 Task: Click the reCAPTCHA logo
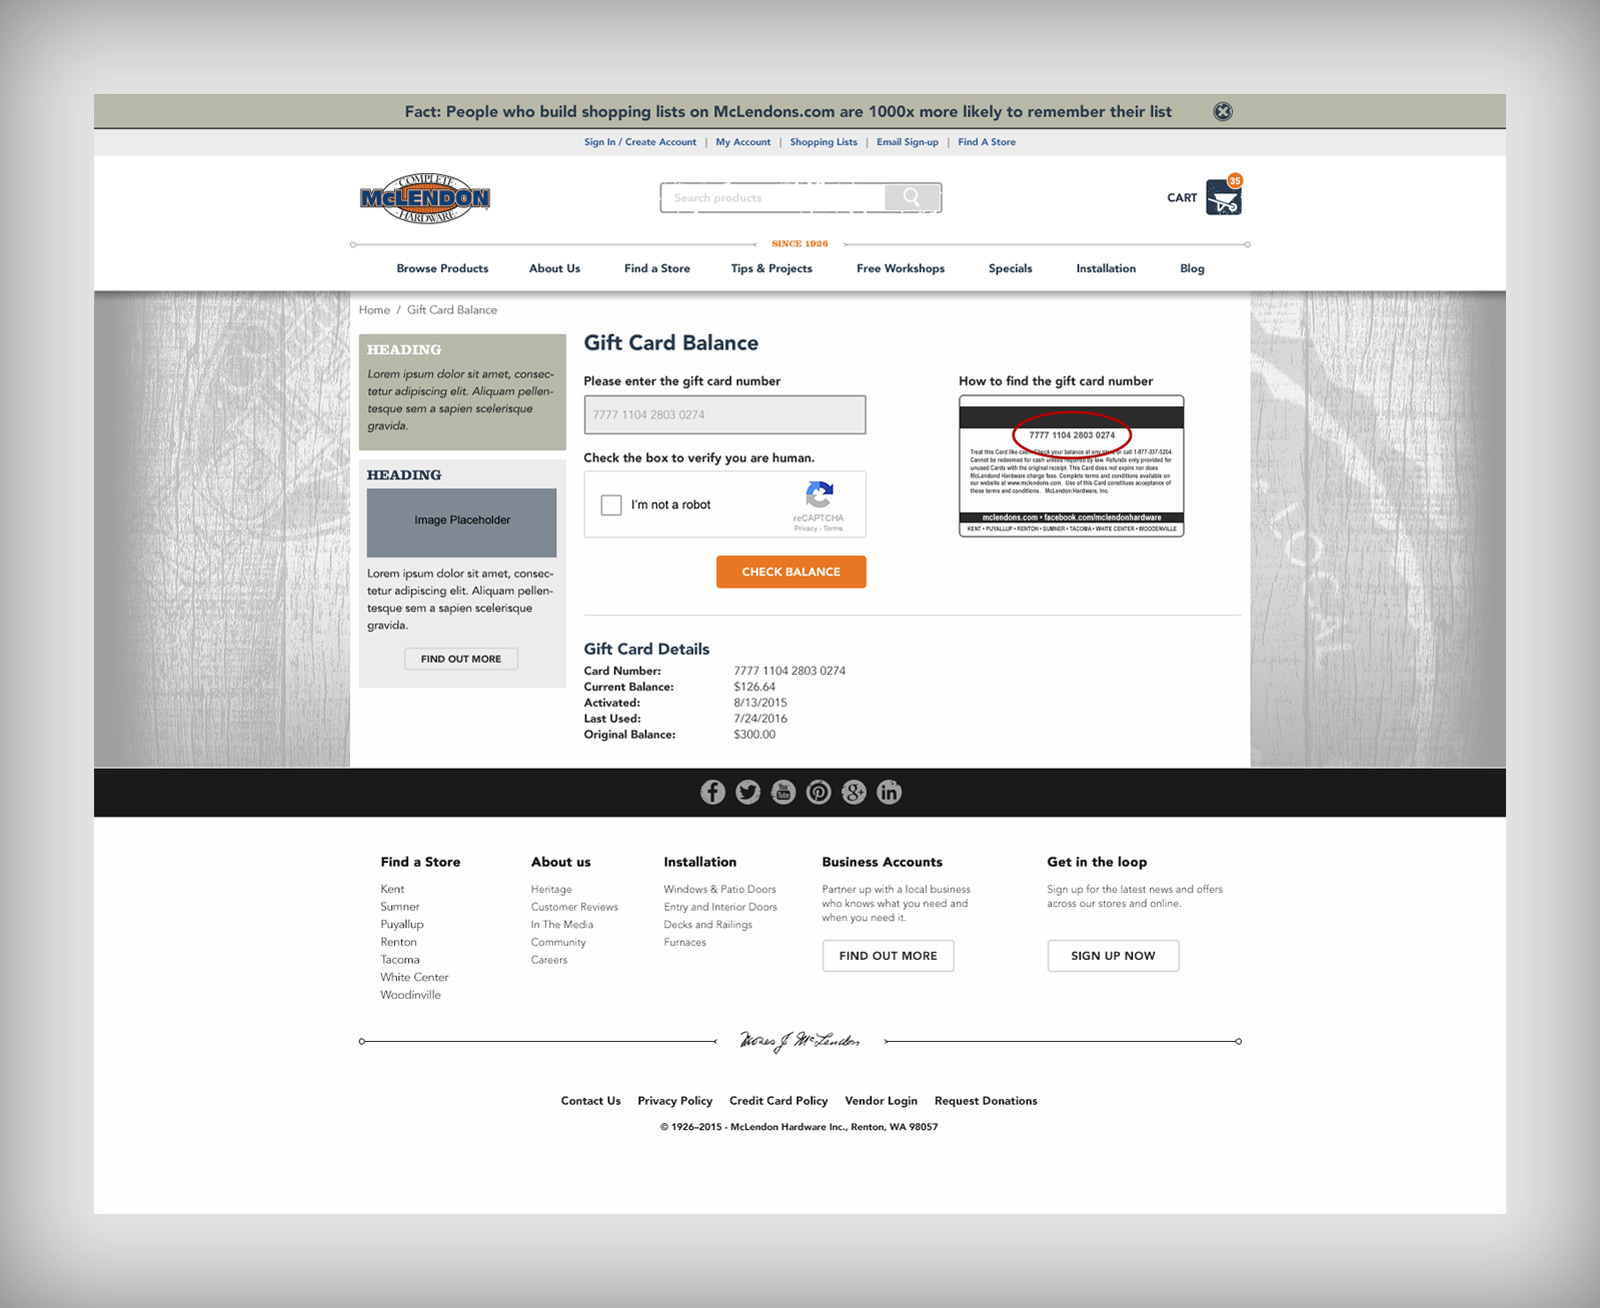click(x=819, y=495)
